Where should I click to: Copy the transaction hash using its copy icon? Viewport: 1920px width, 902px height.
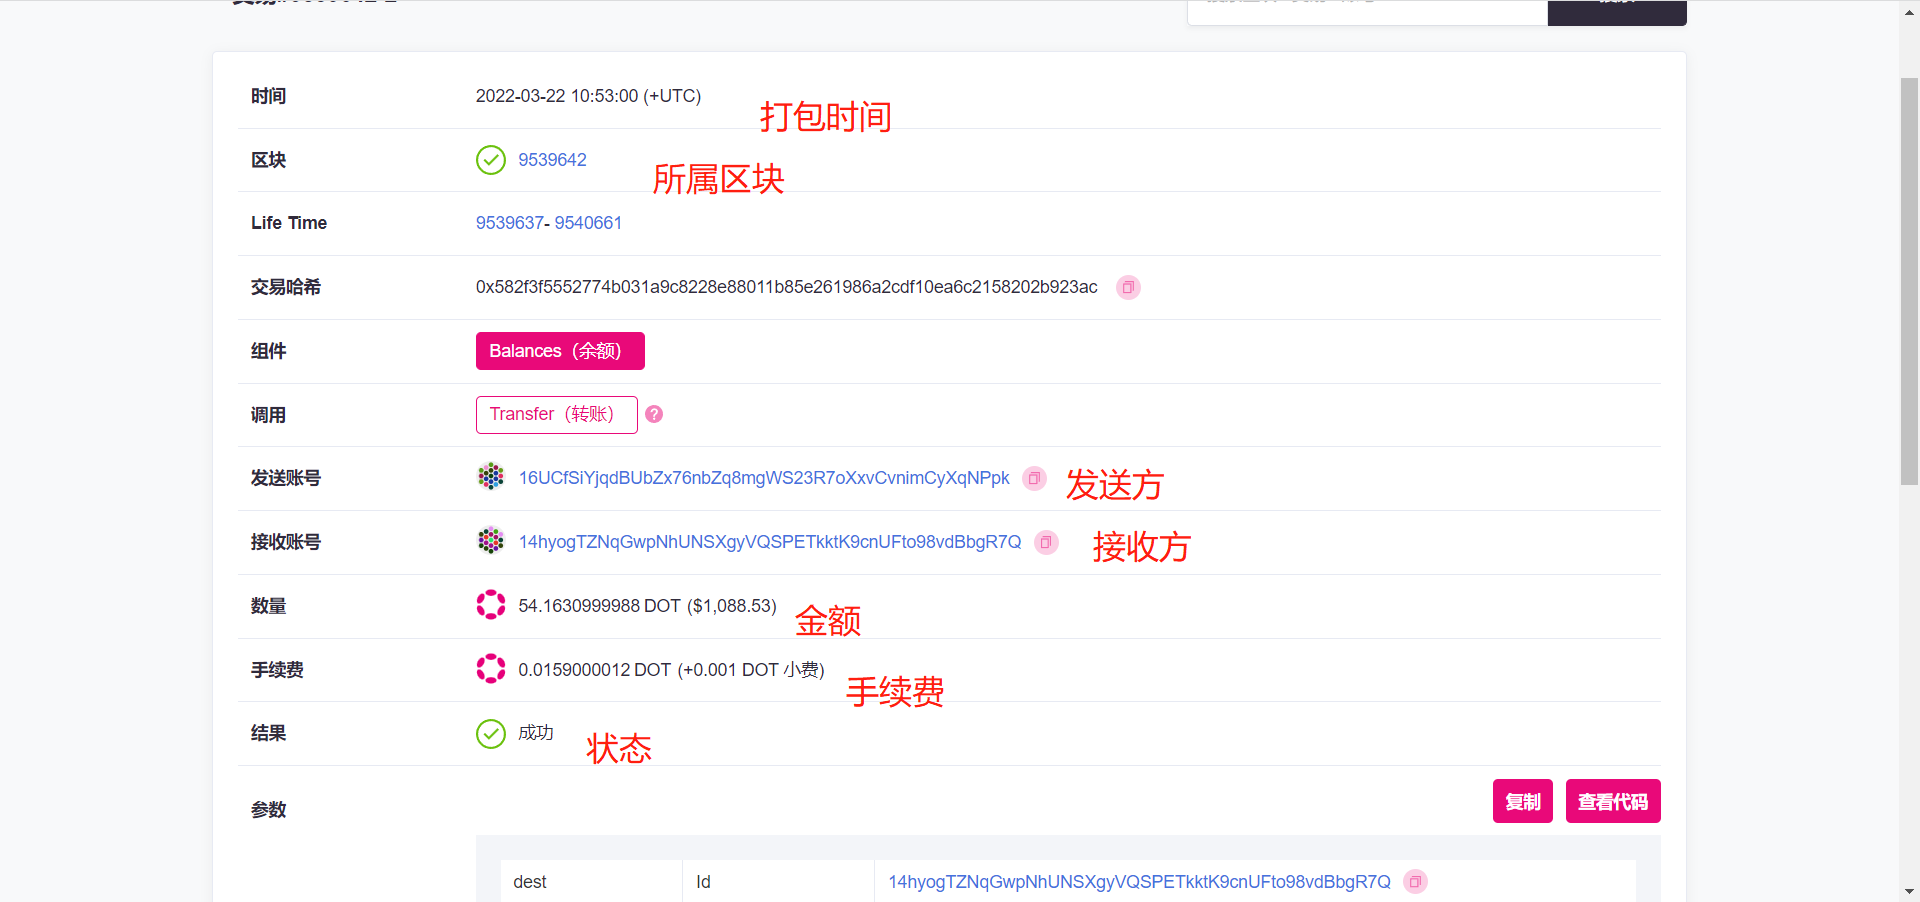coord(1128,287)
